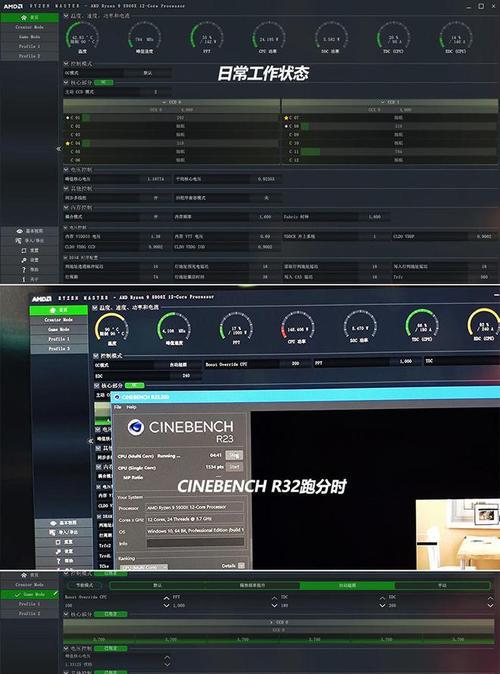
Task: Select Default control mode in bottom window
Action: pos(157,585)
